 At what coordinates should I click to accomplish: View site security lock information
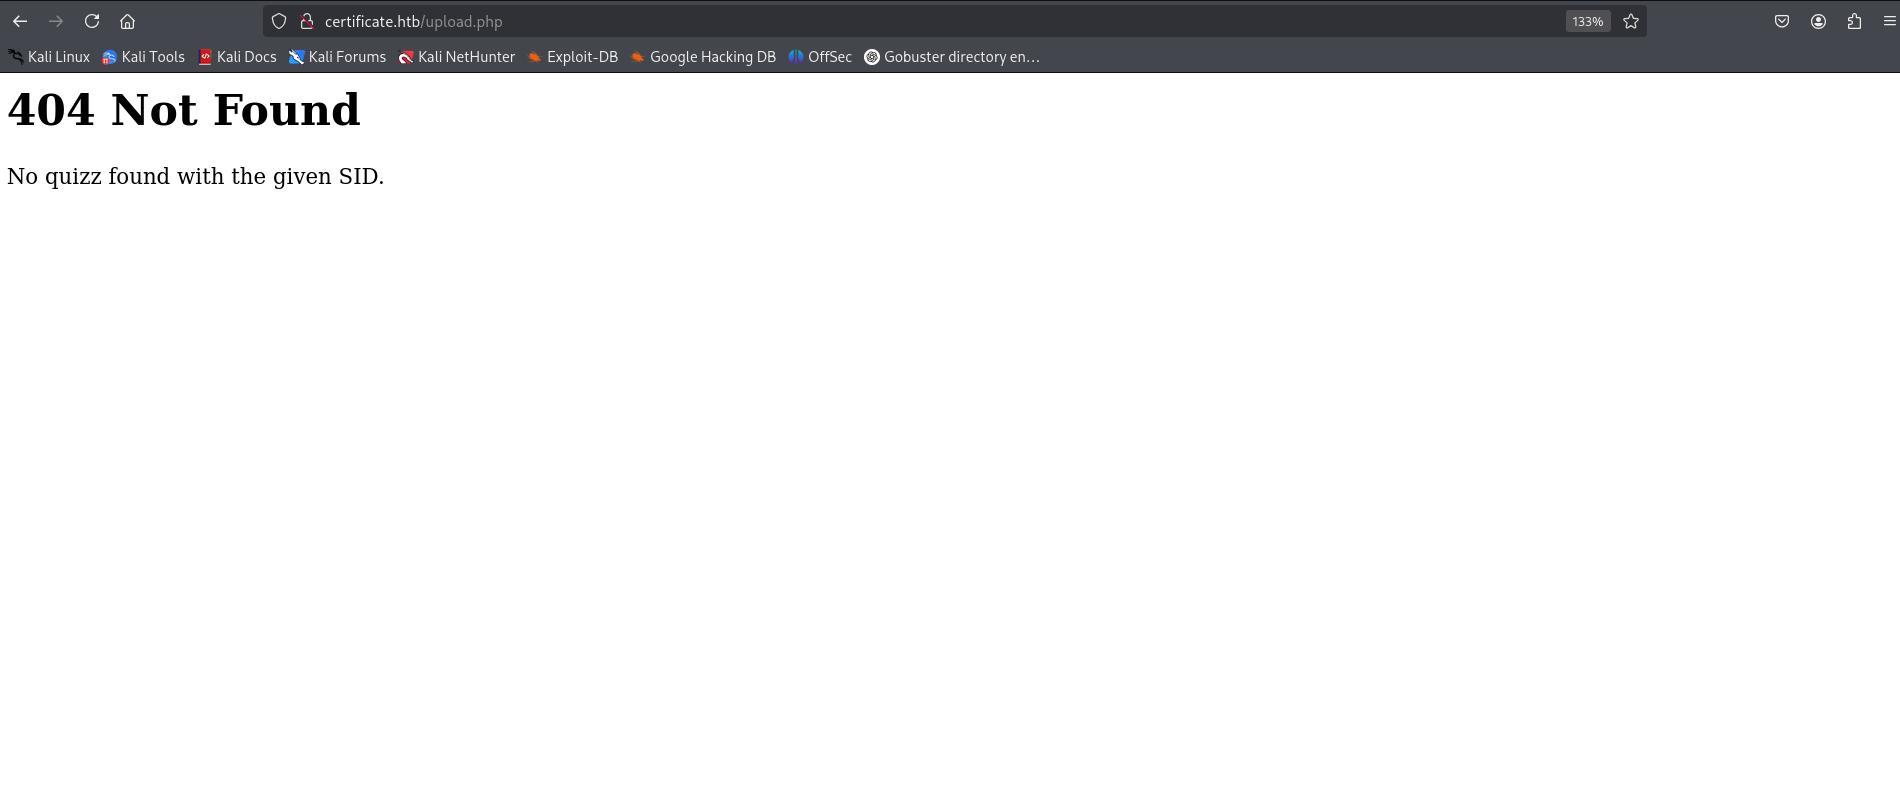pyautogui.click(x=307, y=21)
